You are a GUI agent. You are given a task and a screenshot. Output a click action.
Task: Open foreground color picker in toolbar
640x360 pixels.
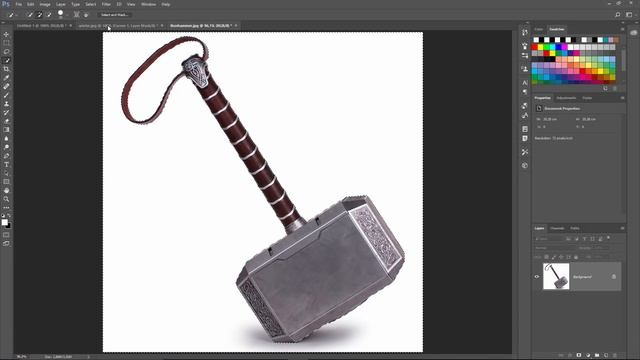(x=4, y=222)
